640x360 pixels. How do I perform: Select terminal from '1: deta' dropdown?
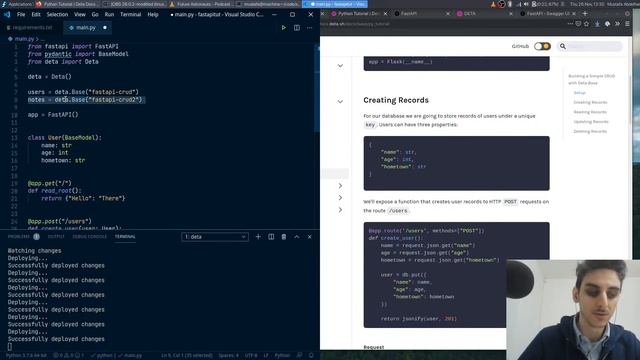pyautogui.click(x=215, y=237)
